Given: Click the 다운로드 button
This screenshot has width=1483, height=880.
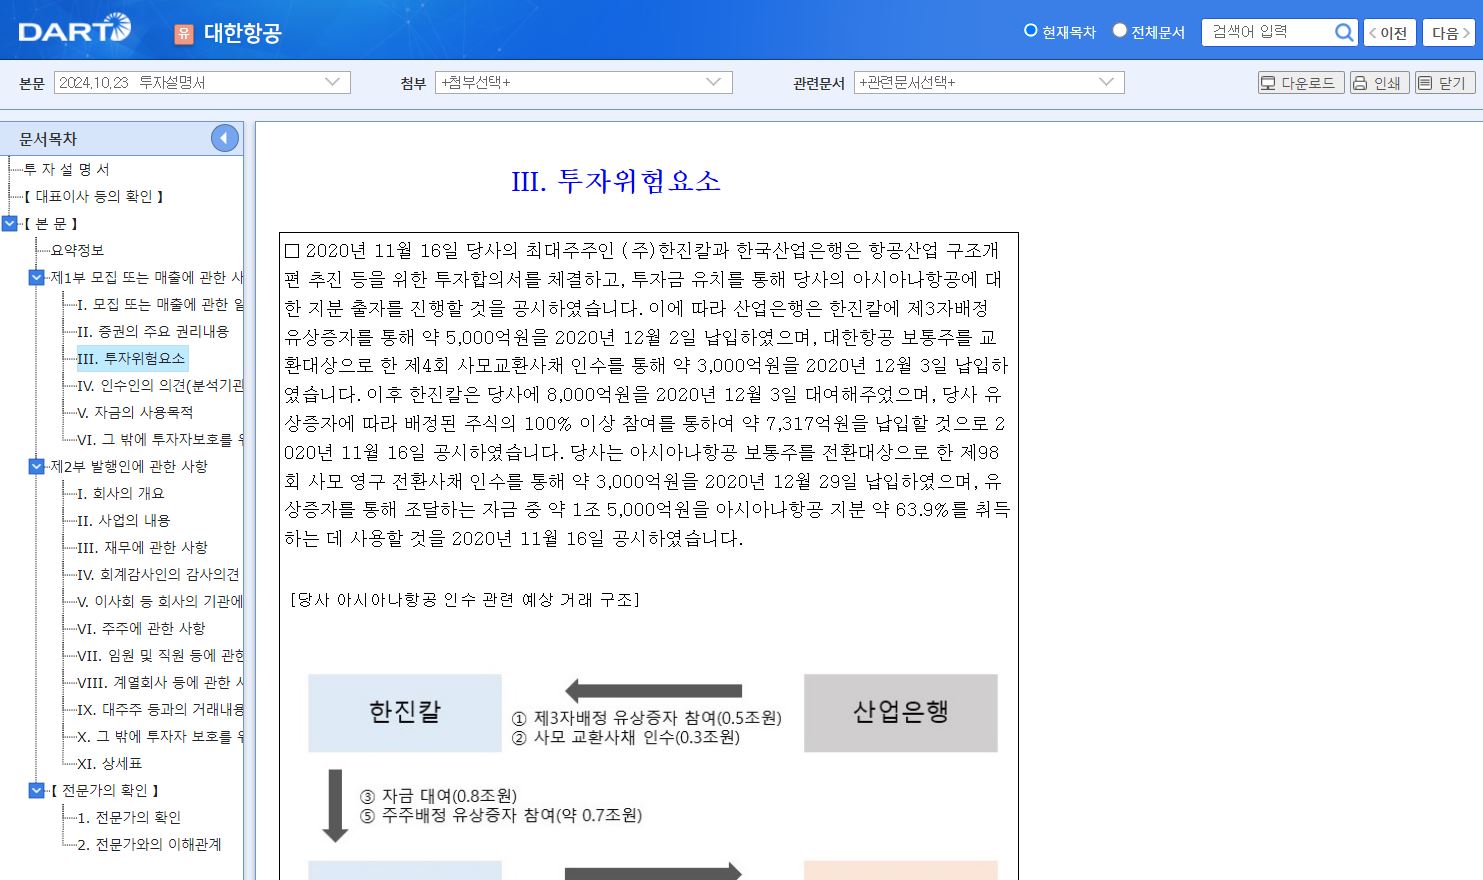Looking at the screenshot, I should click(1300, 83).
